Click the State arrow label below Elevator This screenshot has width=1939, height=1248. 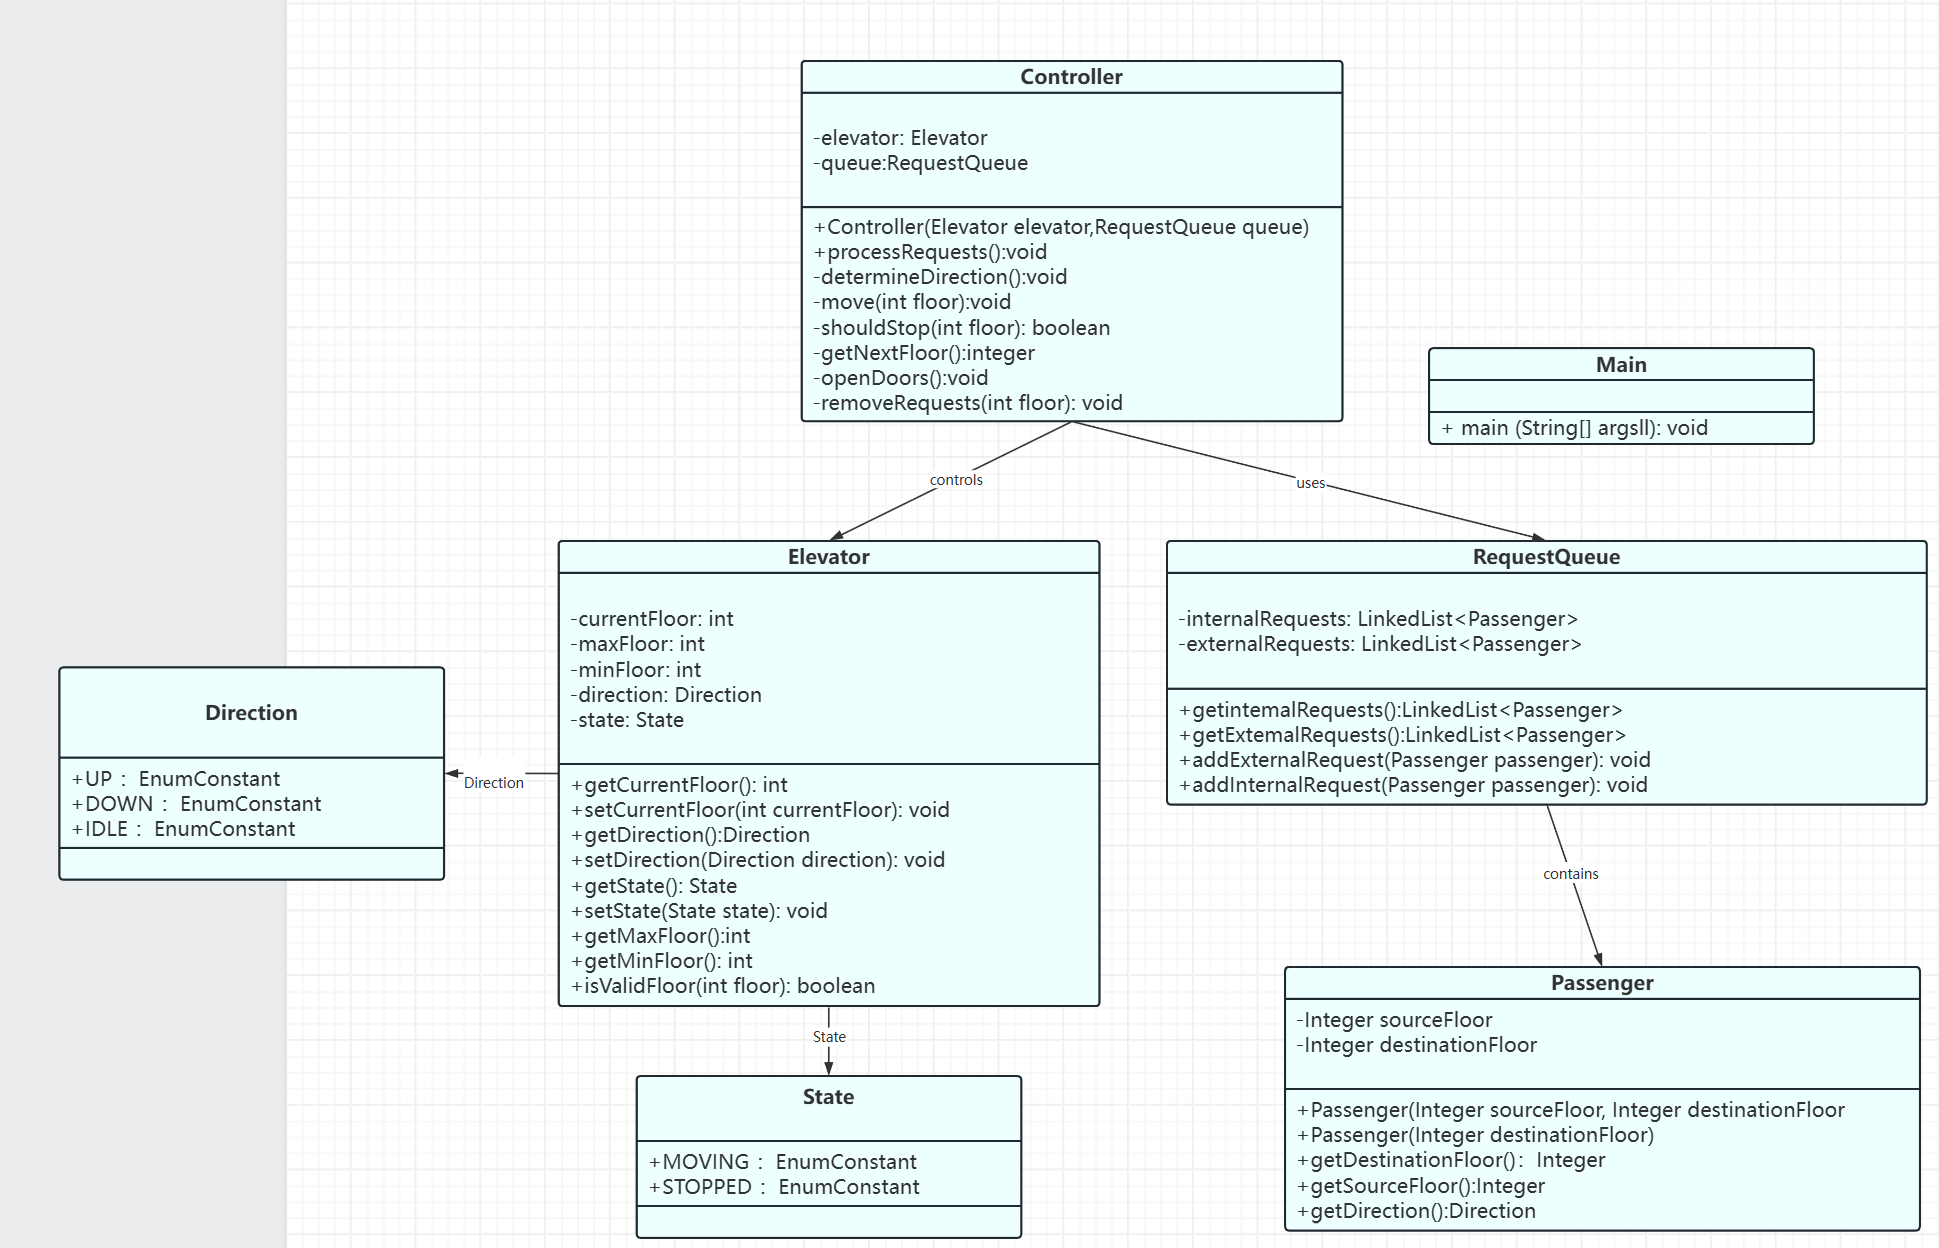point(829,1037)
